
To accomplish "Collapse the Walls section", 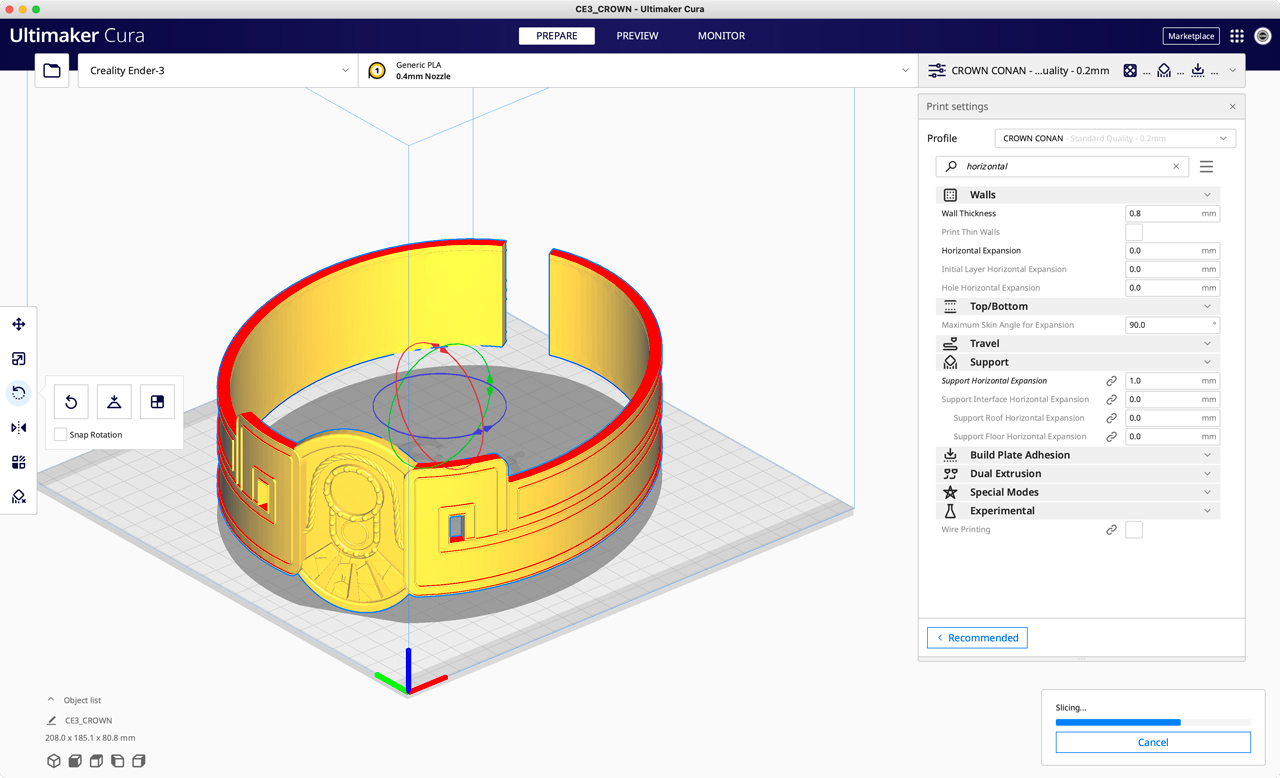I will [1078, 195].
